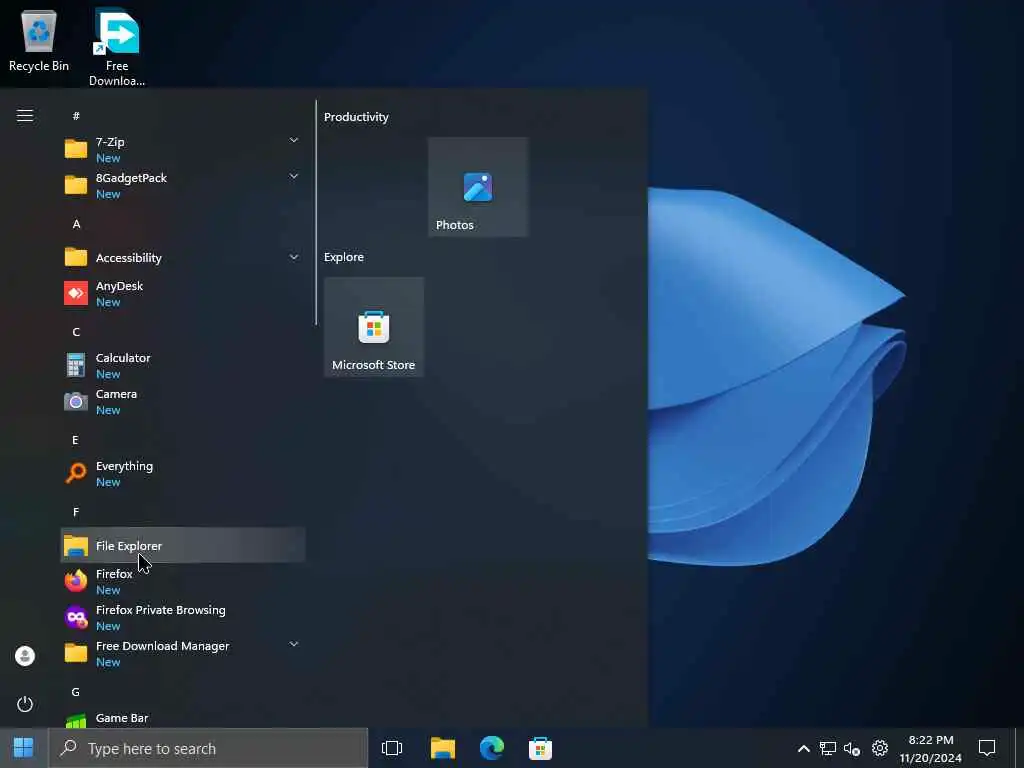Screen dimensions: 1024x768
Task: Click the letter A section header
Action: pos(76,224)
